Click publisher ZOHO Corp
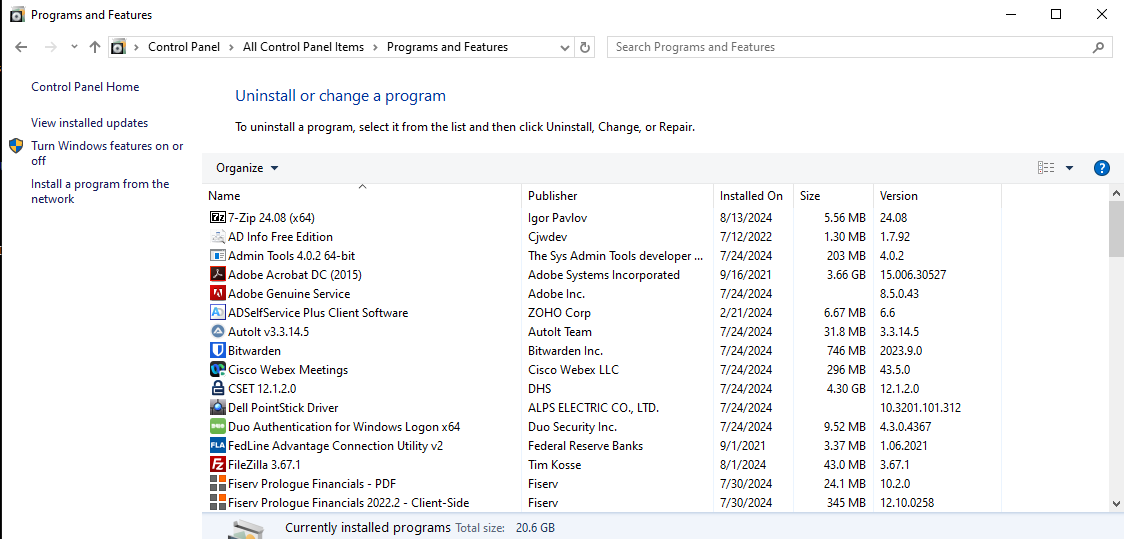 [559, 313]
